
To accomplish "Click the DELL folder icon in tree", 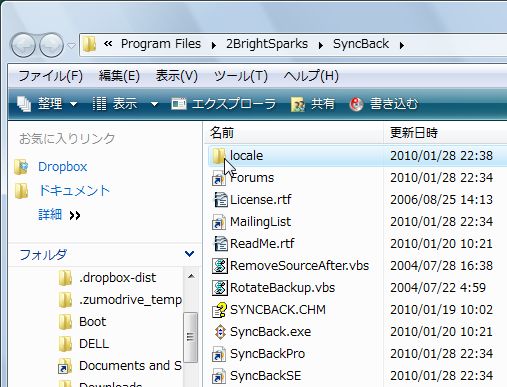I will click(x=65, y=344).
